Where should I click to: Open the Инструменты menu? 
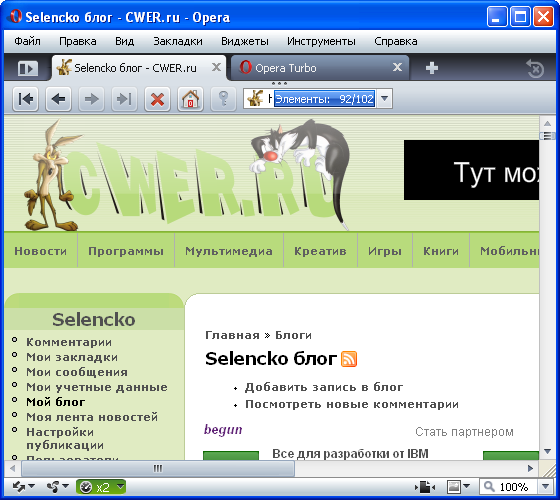321,41
